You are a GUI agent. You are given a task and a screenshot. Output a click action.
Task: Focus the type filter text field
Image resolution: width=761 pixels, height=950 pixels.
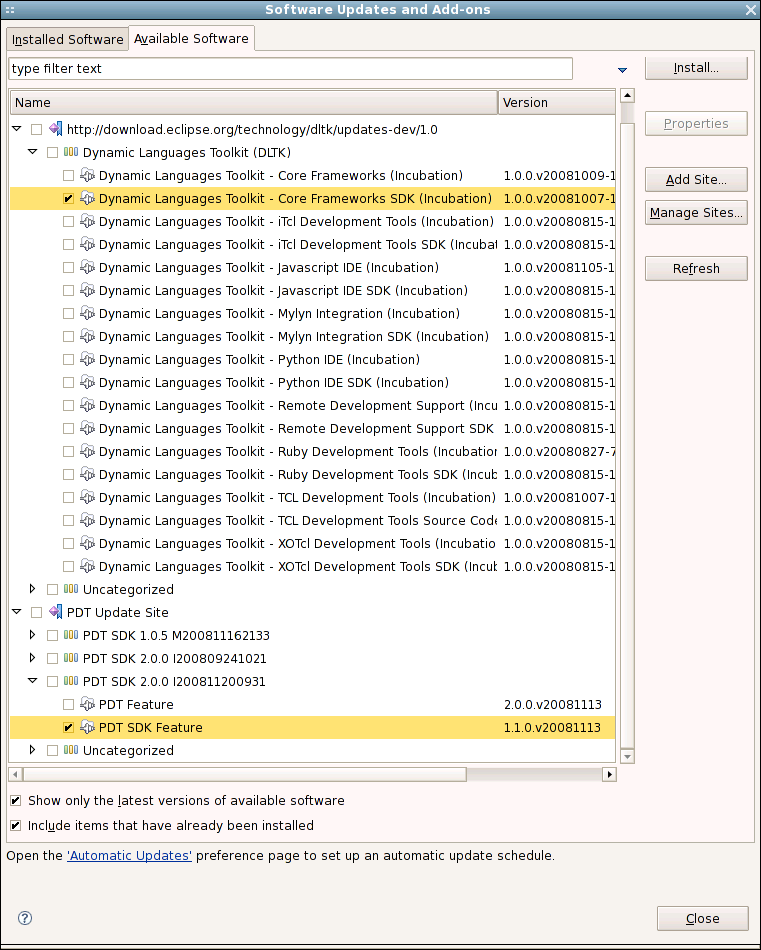pos(290,68)
